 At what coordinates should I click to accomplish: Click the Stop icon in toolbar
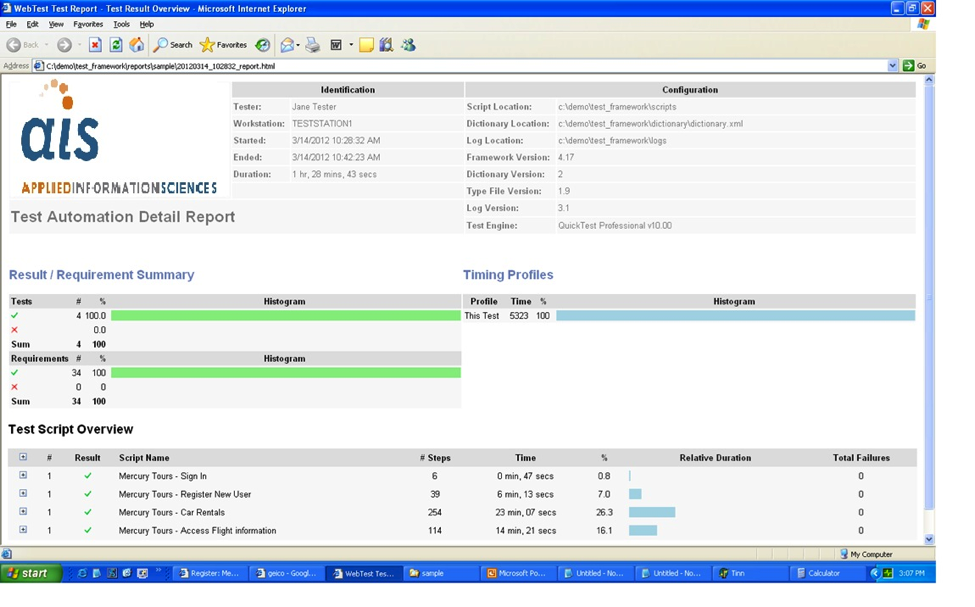coord(95,45)
